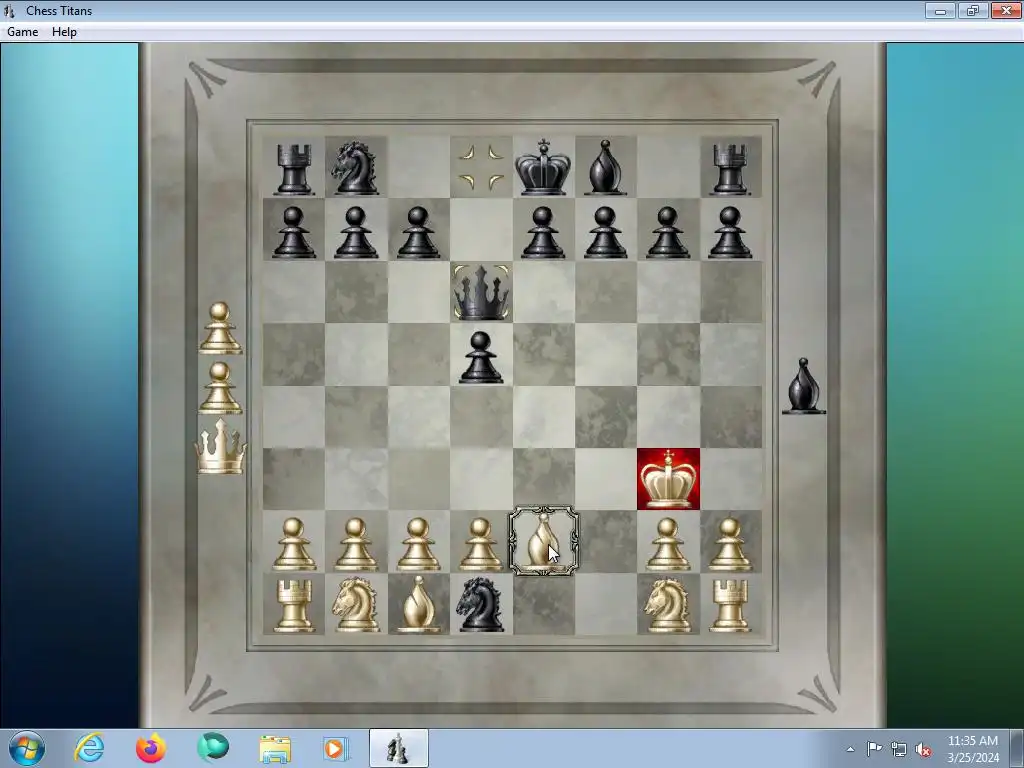
Task: Open Windows Media Player from the taskbar
Action: coord(336,748)
